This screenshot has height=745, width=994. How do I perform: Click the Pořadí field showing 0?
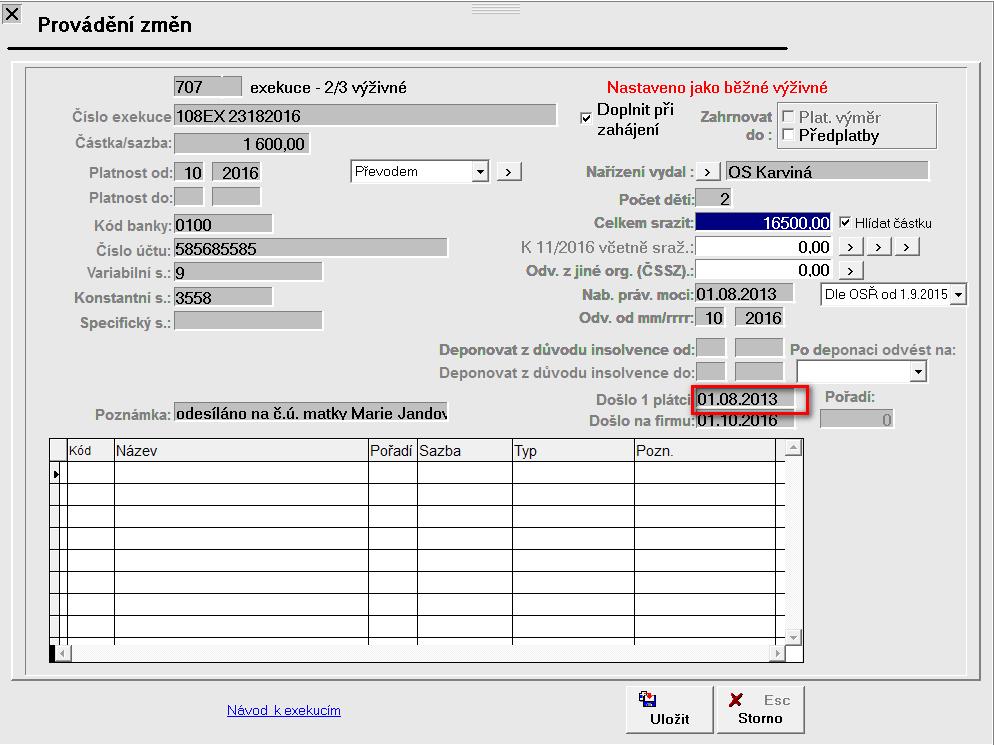click(856, 419)
